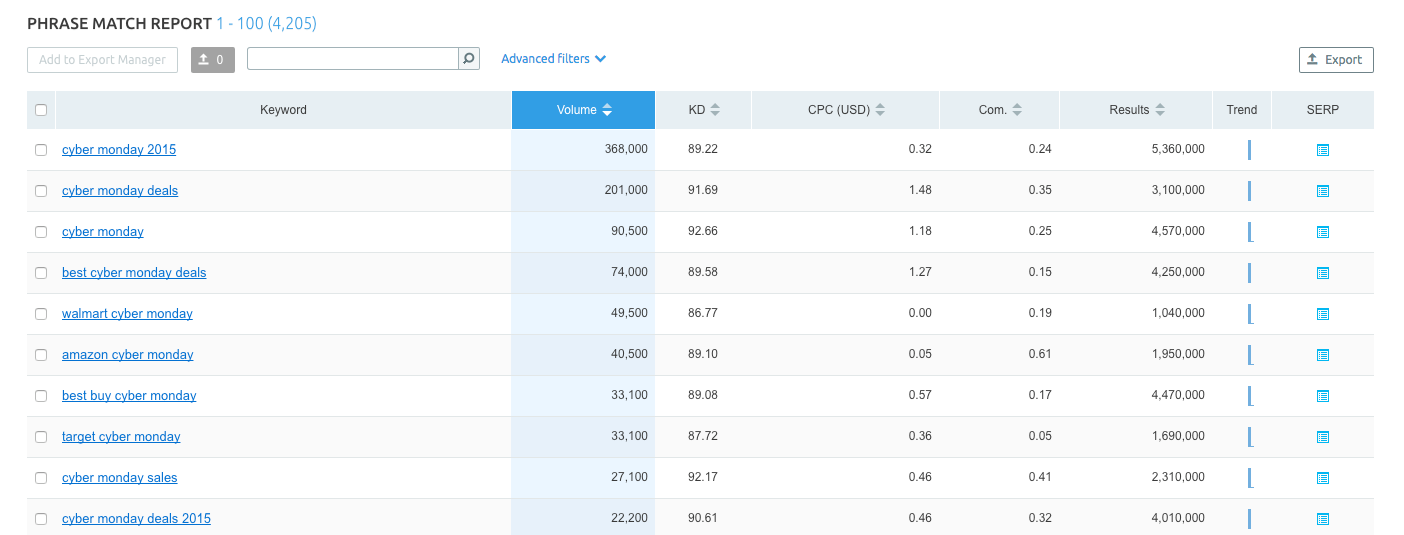Sort by CPC (USD) column
Viewport: 1404px width, 535px height.
846,110
